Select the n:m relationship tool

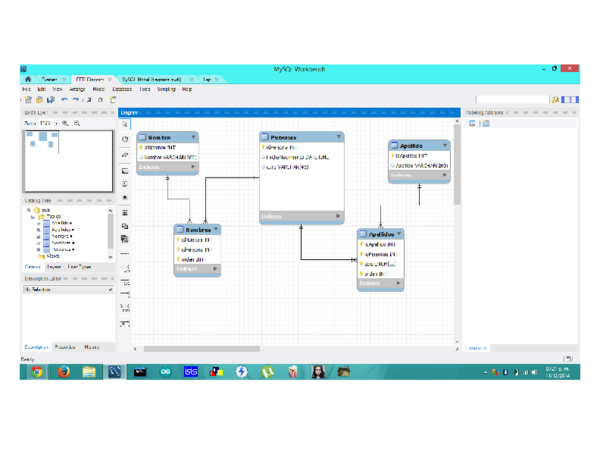click(125, 308)
